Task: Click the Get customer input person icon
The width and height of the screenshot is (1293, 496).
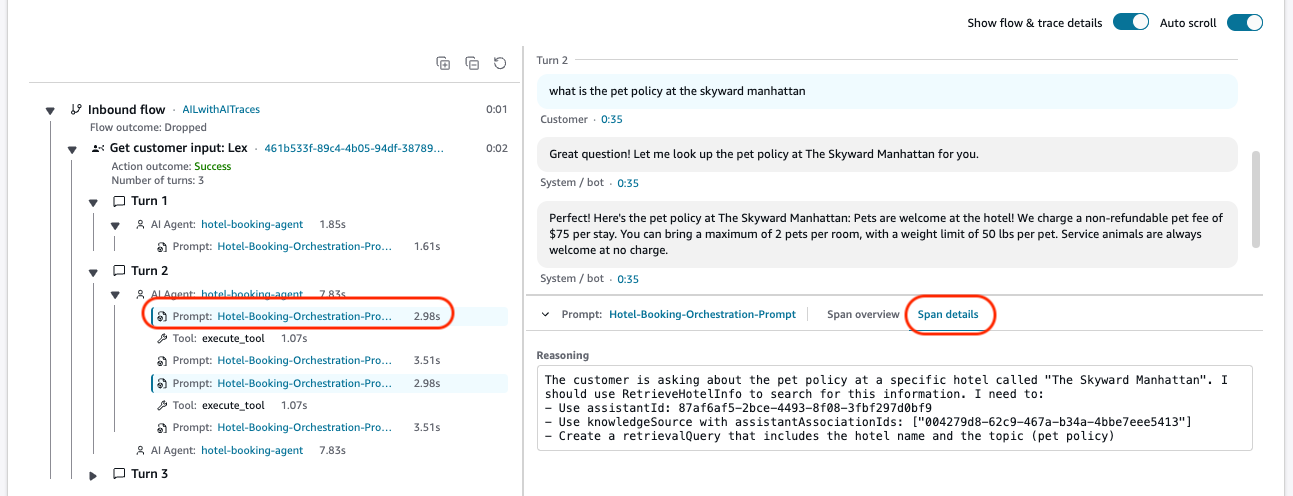Action: tap(98, 148)
